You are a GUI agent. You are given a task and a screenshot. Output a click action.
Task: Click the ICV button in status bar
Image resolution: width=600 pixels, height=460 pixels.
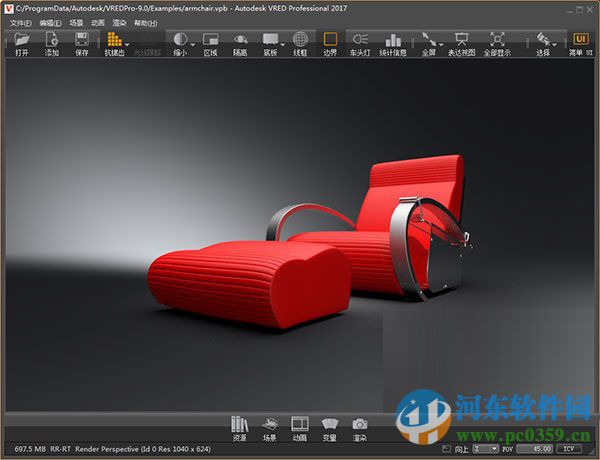[x=569, y=449]
